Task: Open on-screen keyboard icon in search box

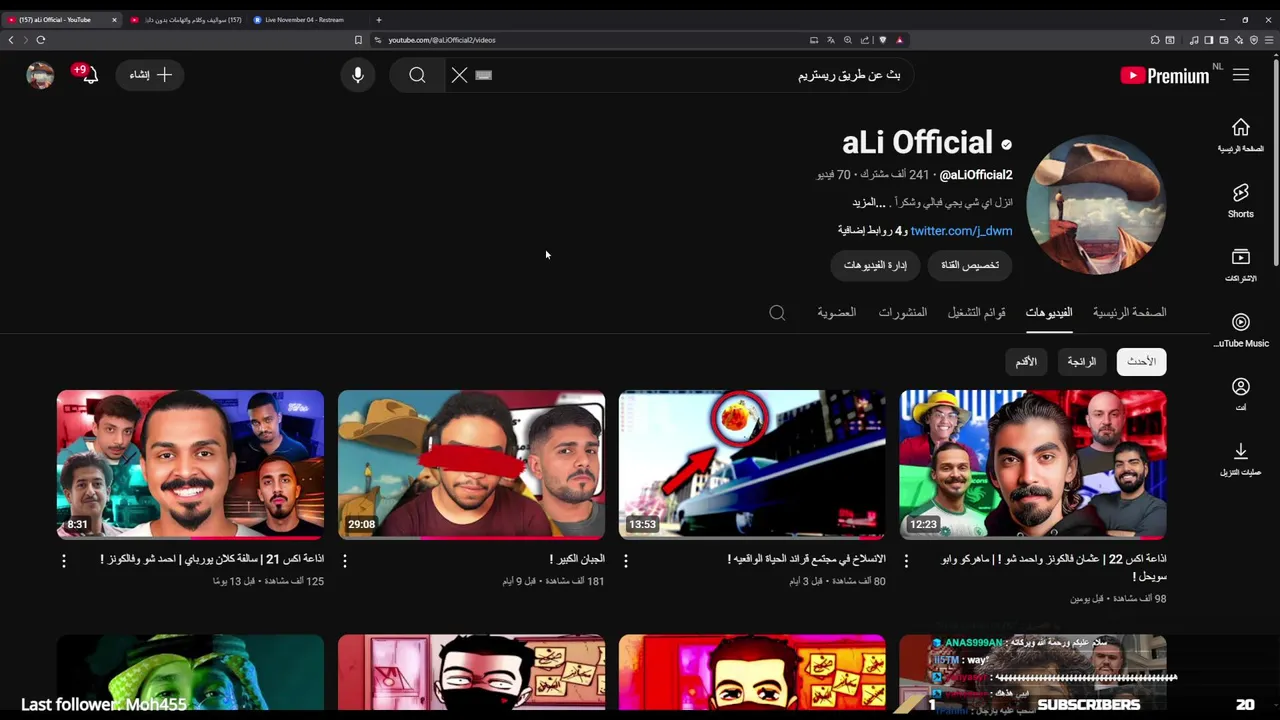Action: coord(484,75)
